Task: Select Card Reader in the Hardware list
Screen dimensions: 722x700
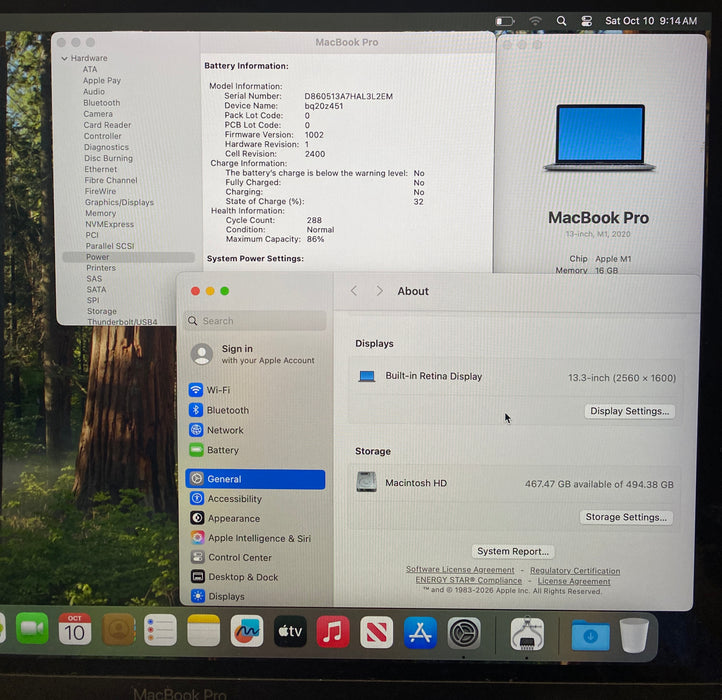Action: (107, 125)
